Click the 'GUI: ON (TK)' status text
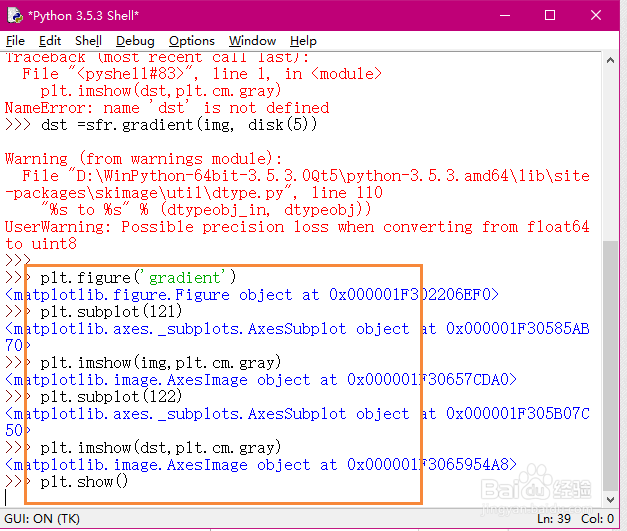 coord(42,519)
